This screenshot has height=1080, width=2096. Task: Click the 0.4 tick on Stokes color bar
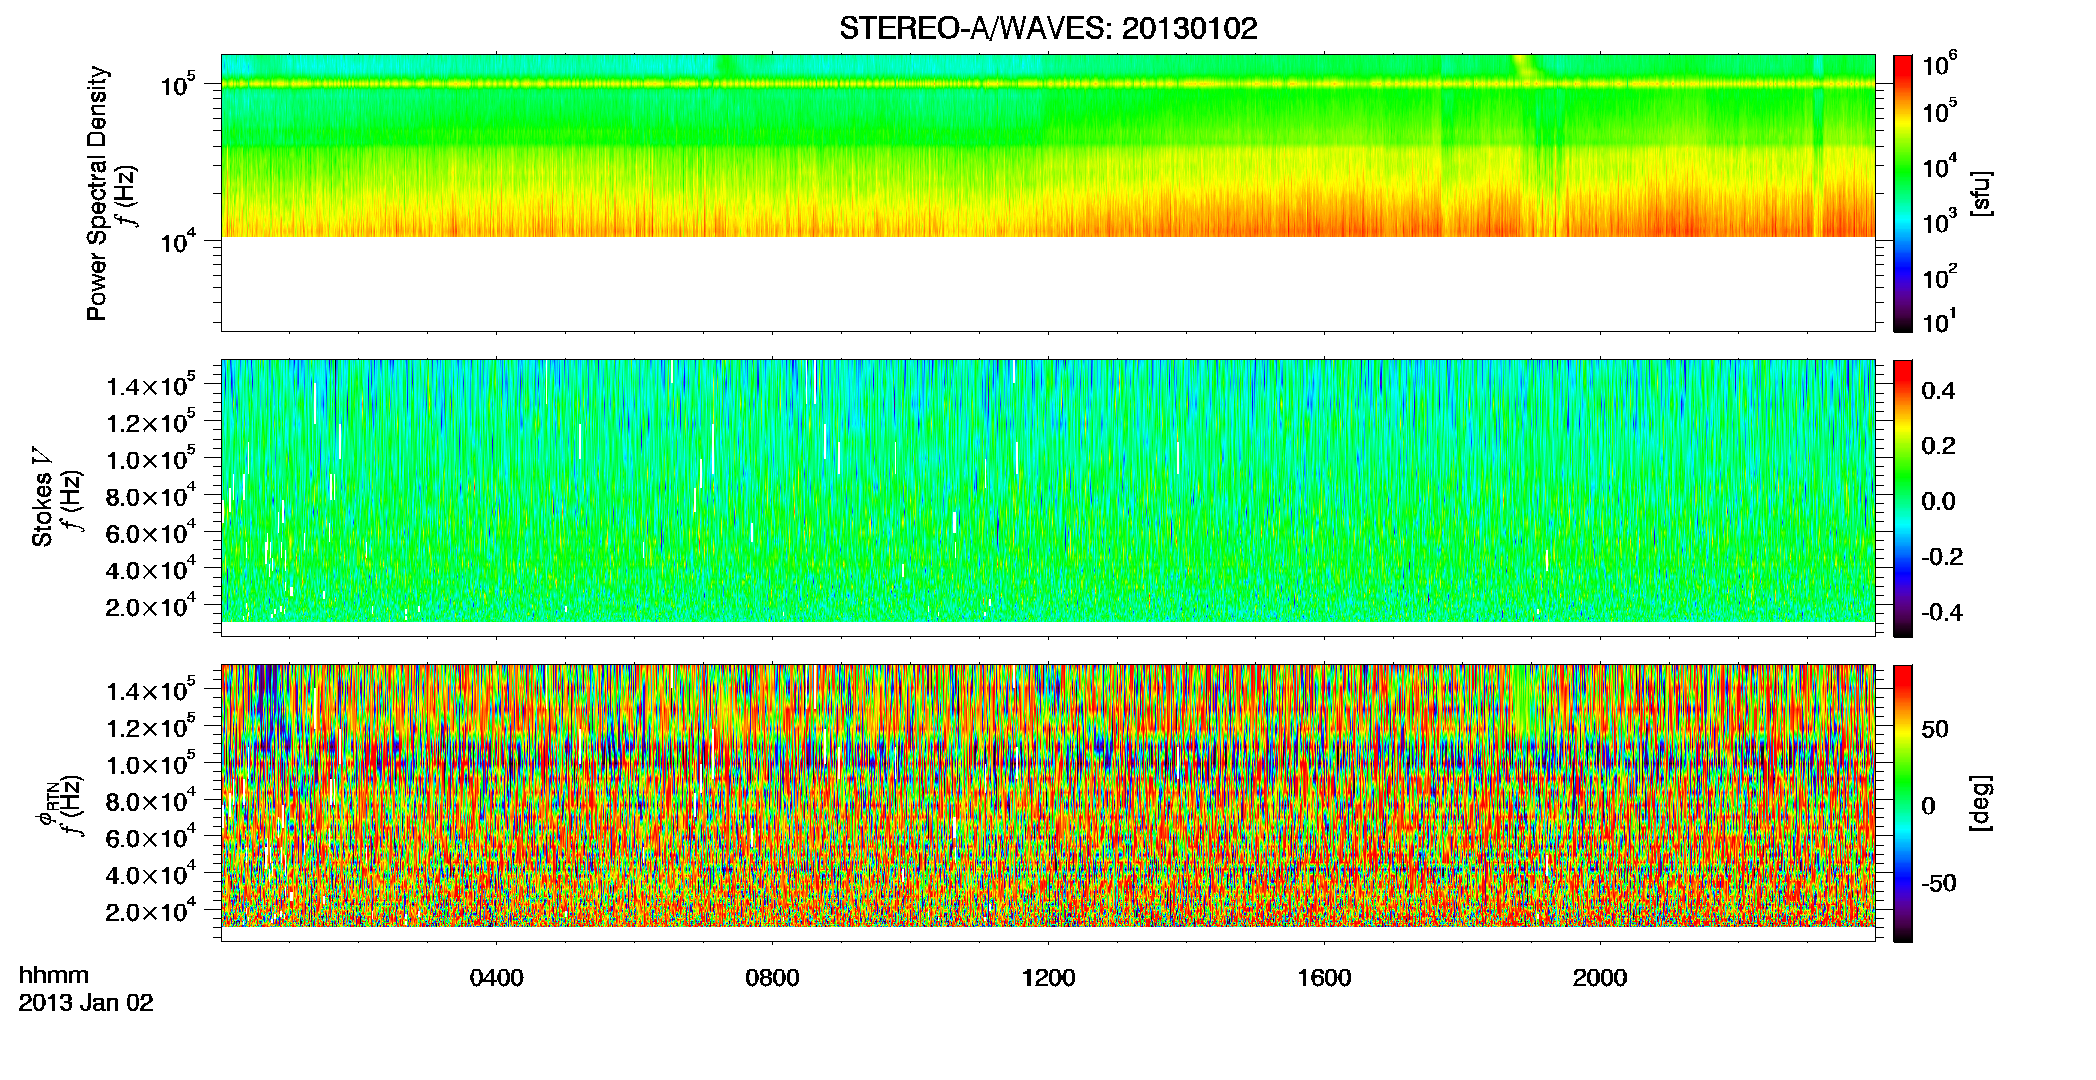tap(1938, 391)
